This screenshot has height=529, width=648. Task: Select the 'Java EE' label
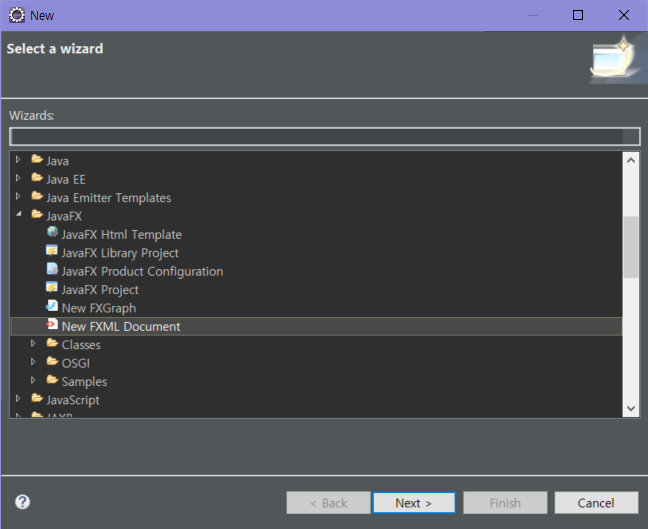point(66,179)
